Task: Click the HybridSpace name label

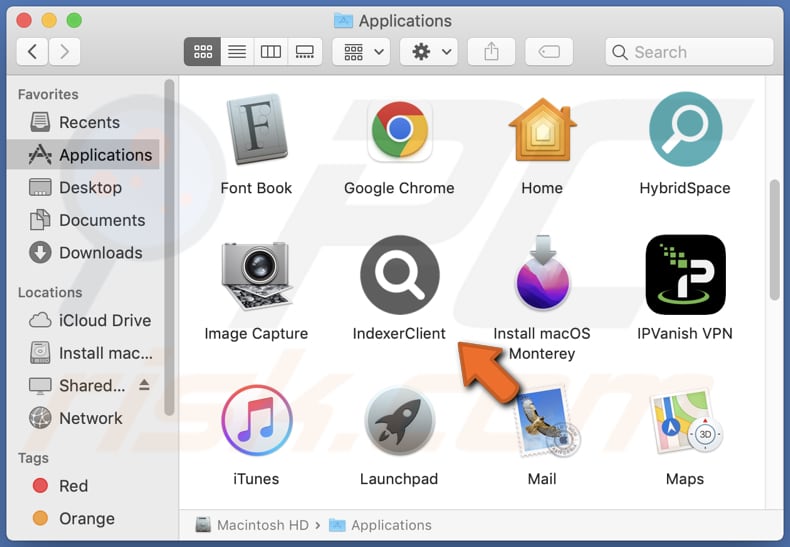Action: [685, 188]
